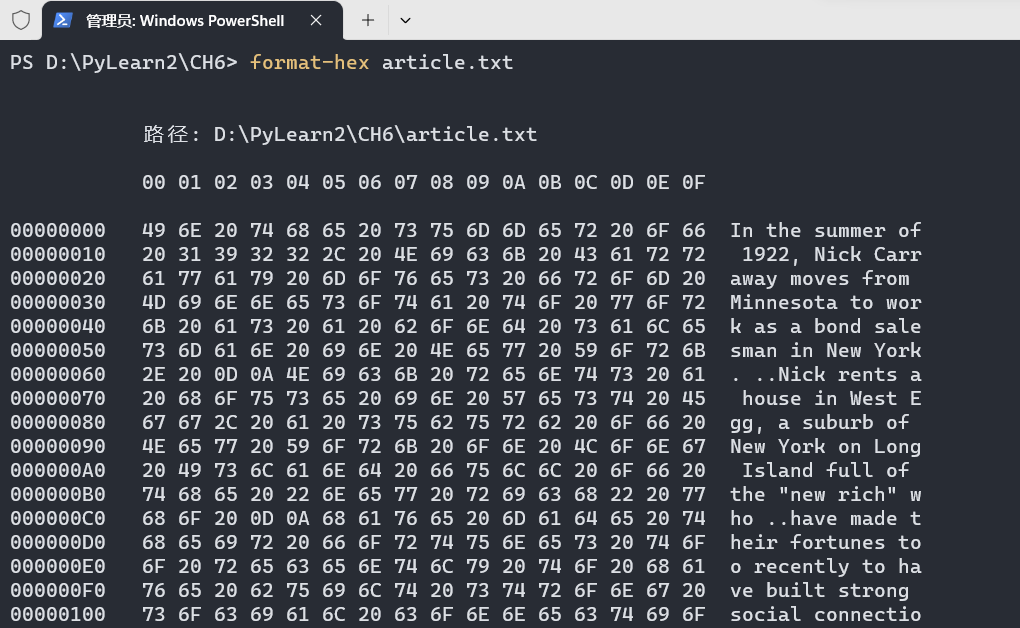This screenshot has height=628, width=1020.
Task: Click the PS D:\PyLearn2\CH6> prompt
Action: [124, 62]
